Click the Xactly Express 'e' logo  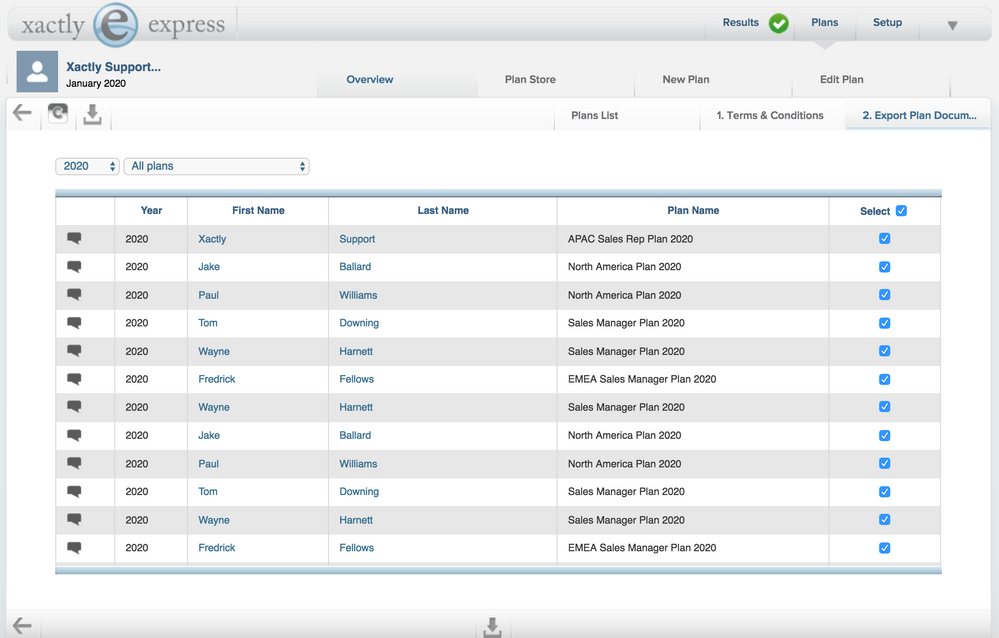[115, 25]
